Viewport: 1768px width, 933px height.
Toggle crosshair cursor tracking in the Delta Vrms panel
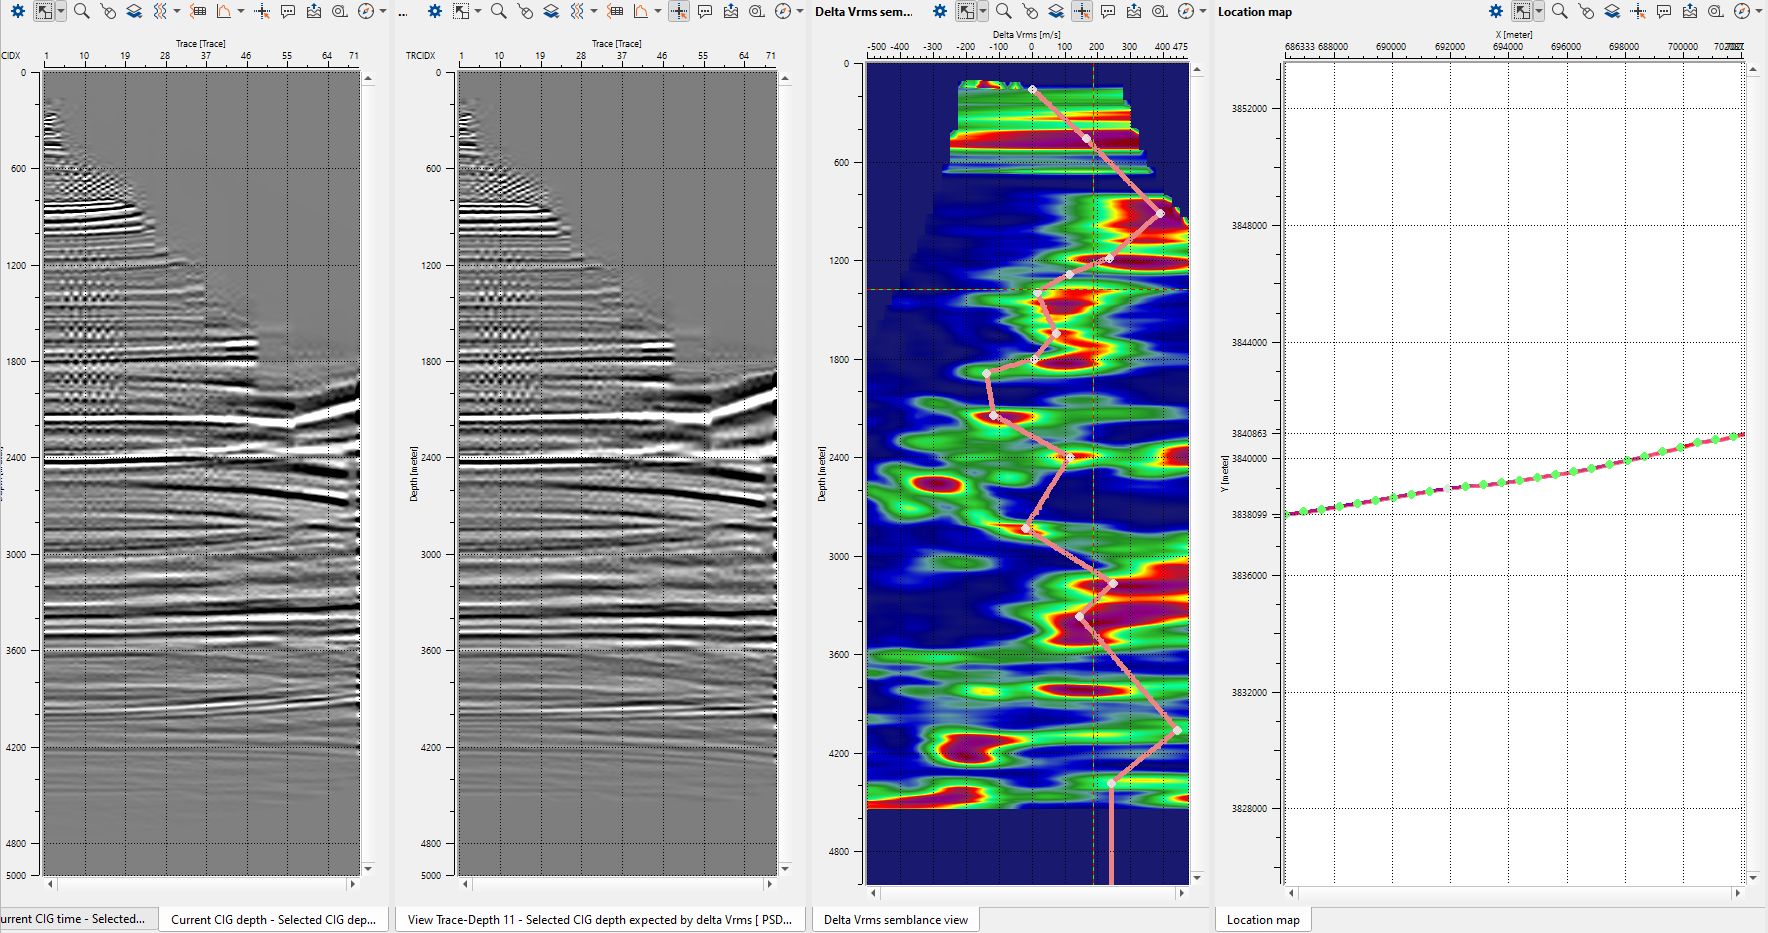coord(1082,11)
